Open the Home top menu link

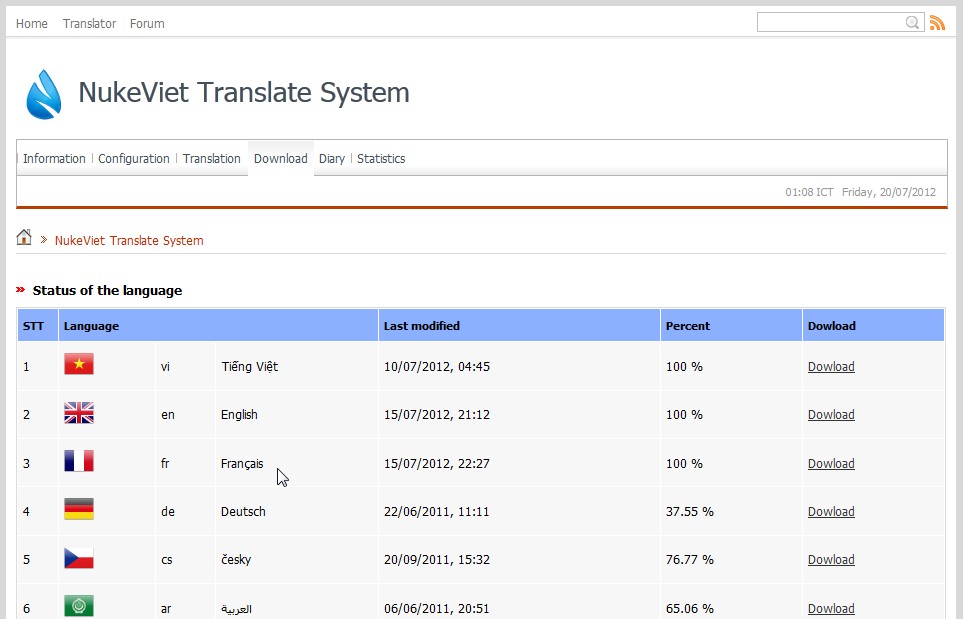click(x=32, y=23)
